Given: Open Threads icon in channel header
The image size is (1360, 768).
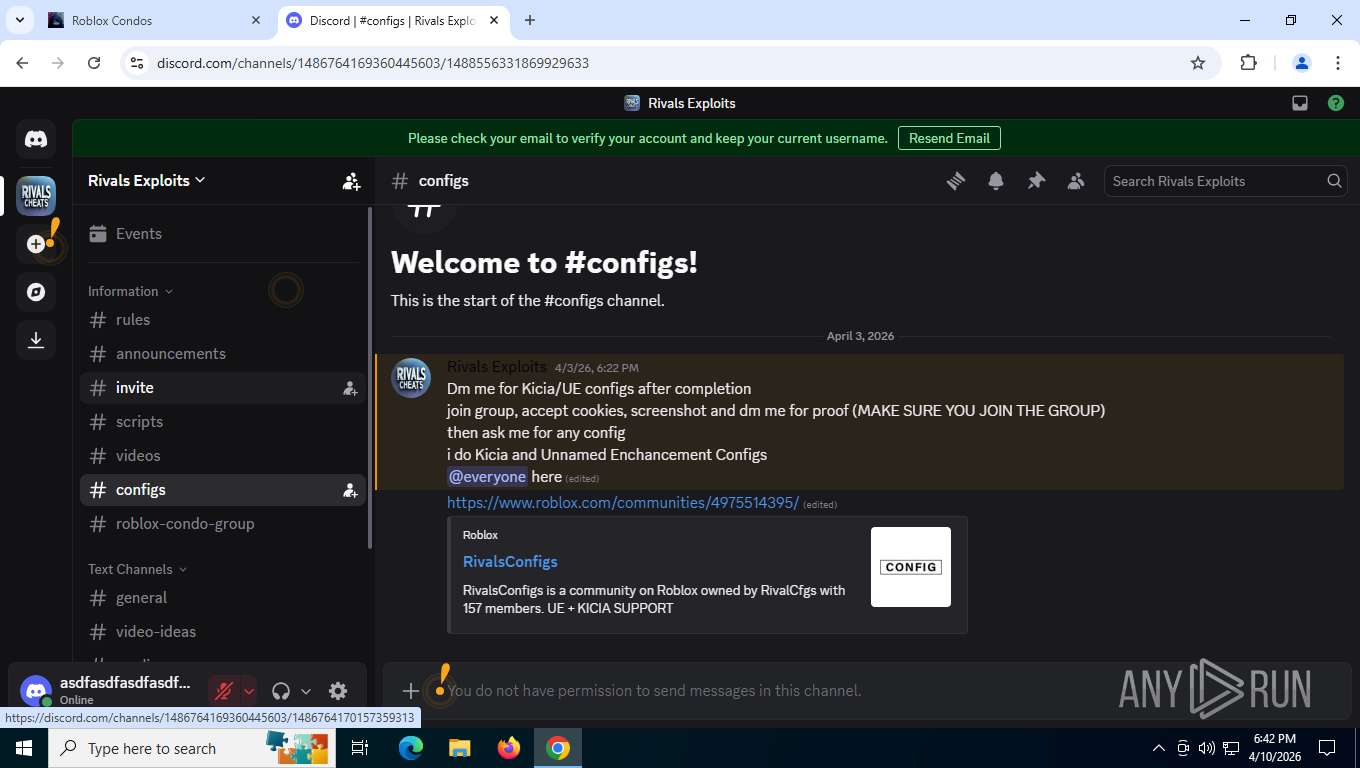Looking at the screenshot, I should tap(956, 181).
